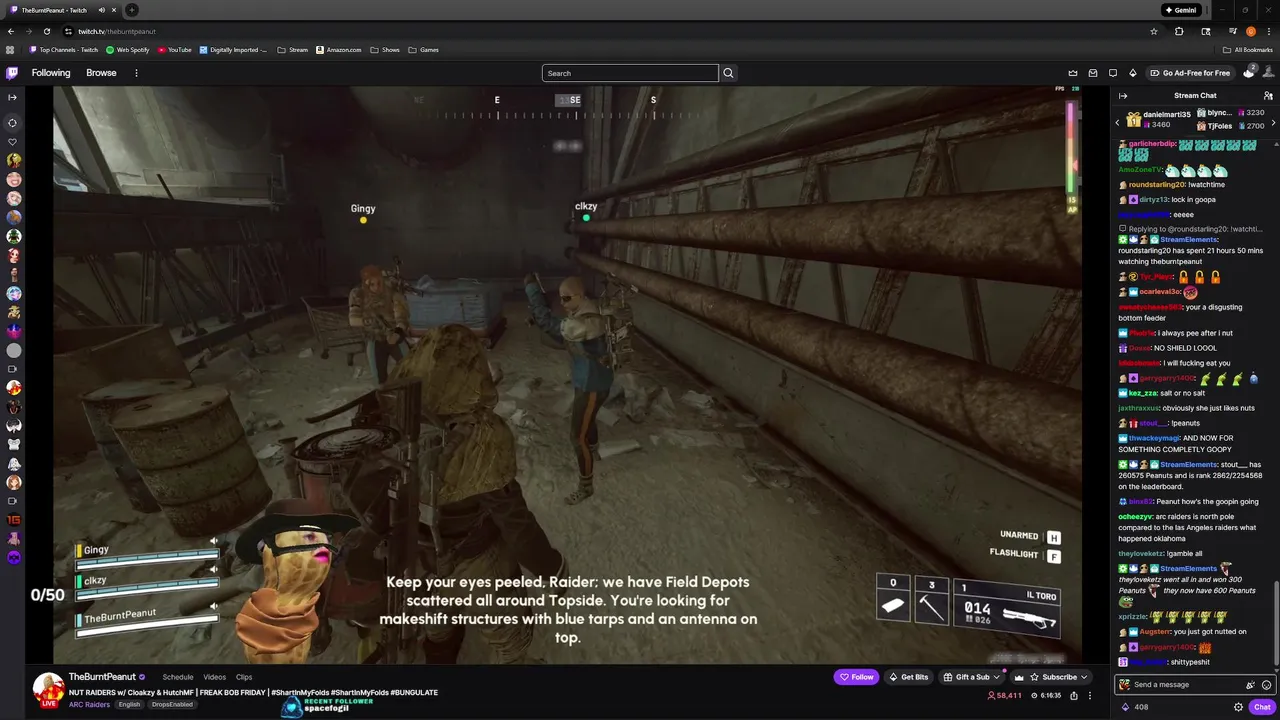The height and width of the screenshot is (720, 1280).
Task: Open the Gift a Sub dropdown
Action: point(972,677)
